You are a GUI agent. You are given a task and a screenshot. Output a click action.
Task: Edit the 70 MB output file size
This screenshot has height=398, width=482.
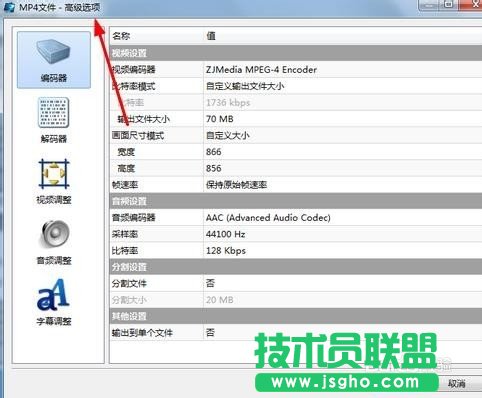[220, 119]
